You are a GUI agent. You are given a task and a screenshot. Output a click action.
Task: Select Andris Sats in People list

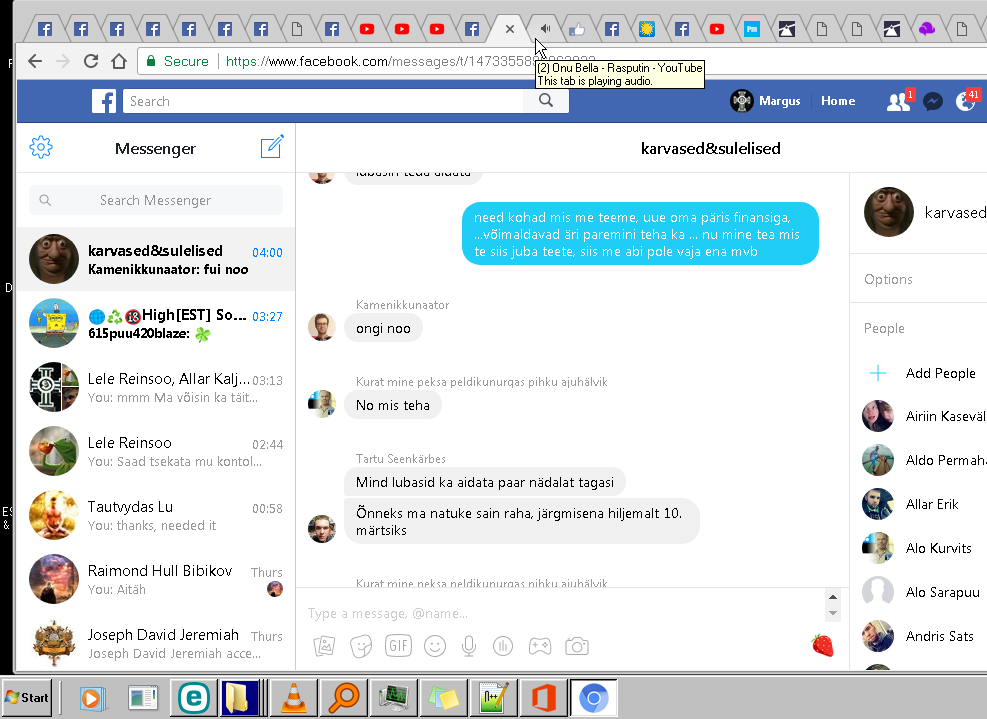[918, 637]
